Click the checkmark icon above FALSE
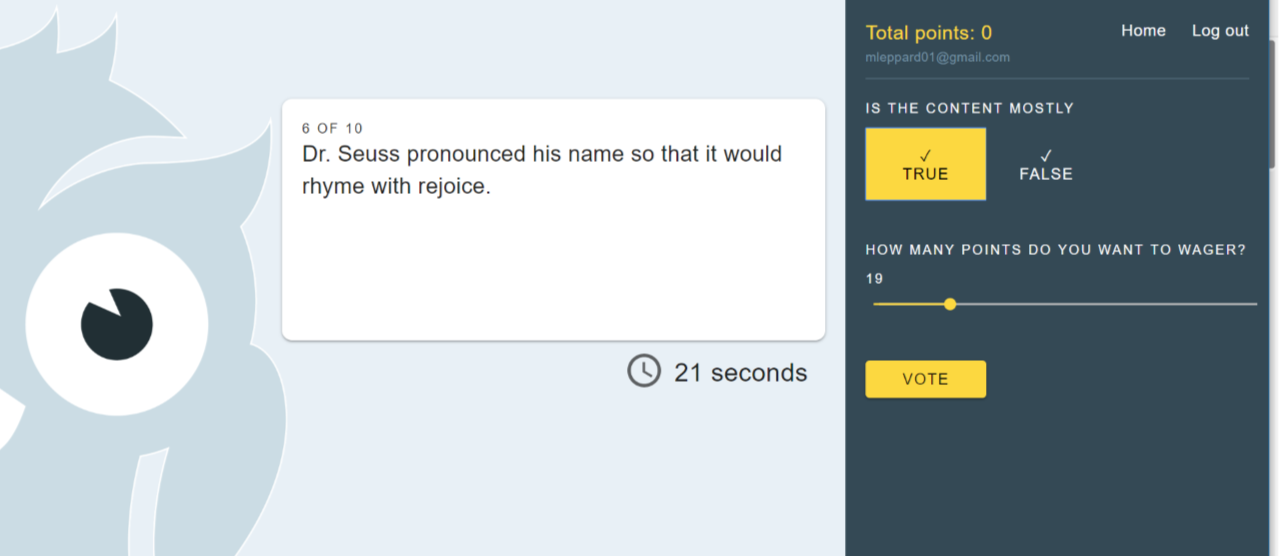 click(1046, 156)
